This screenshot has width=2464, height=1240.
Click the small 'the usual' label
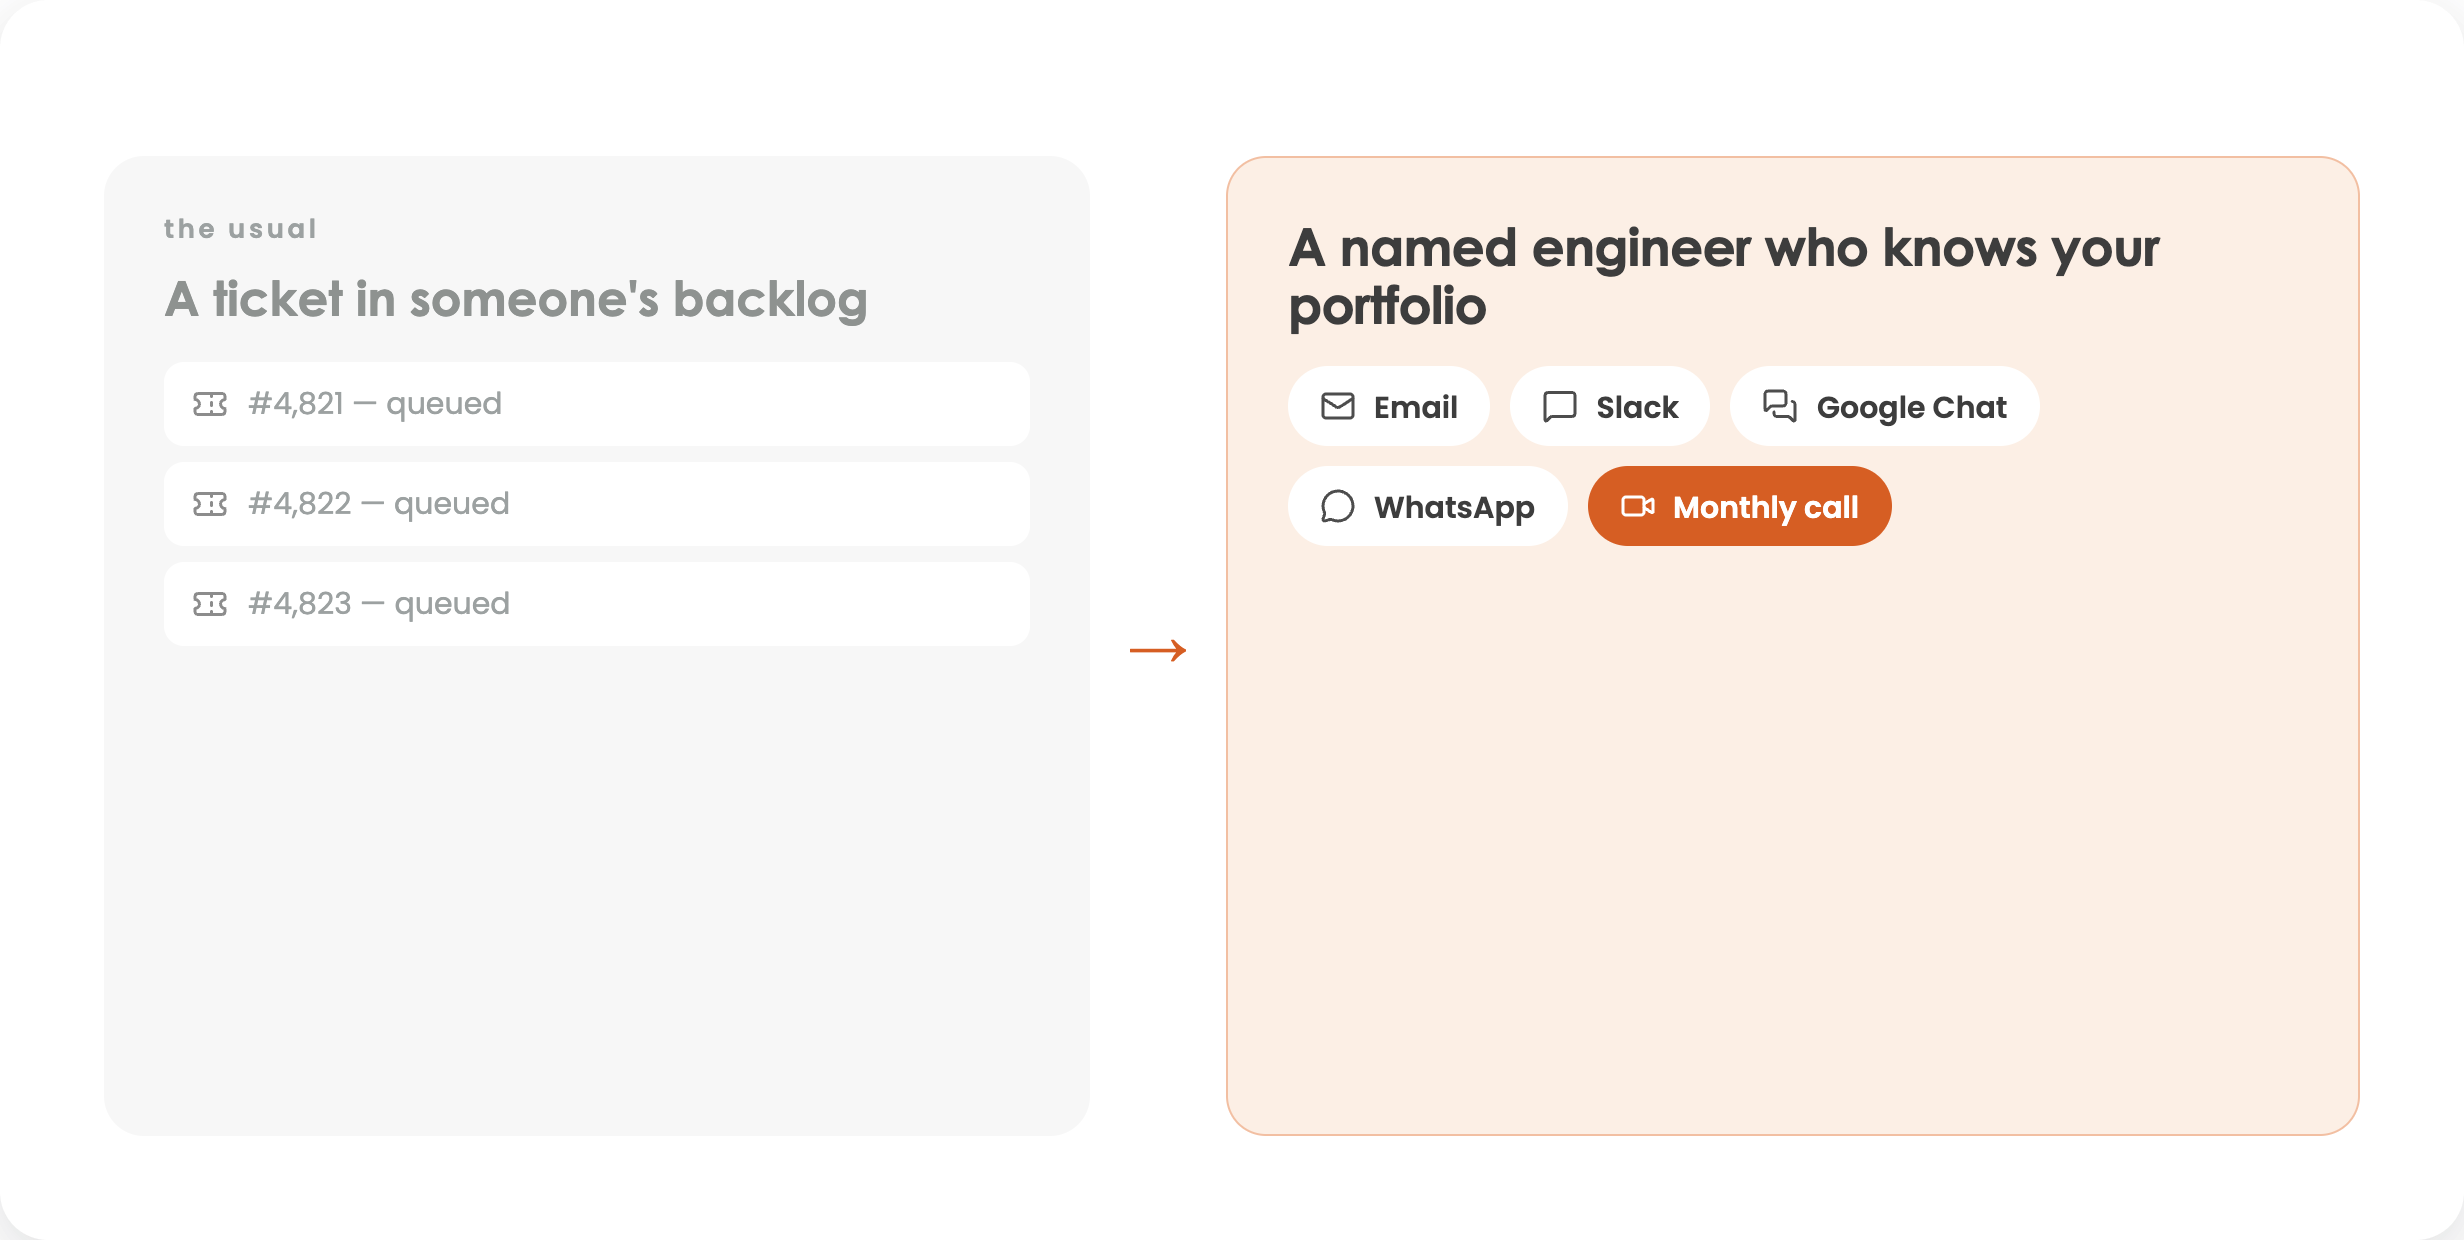click(240, 229)
